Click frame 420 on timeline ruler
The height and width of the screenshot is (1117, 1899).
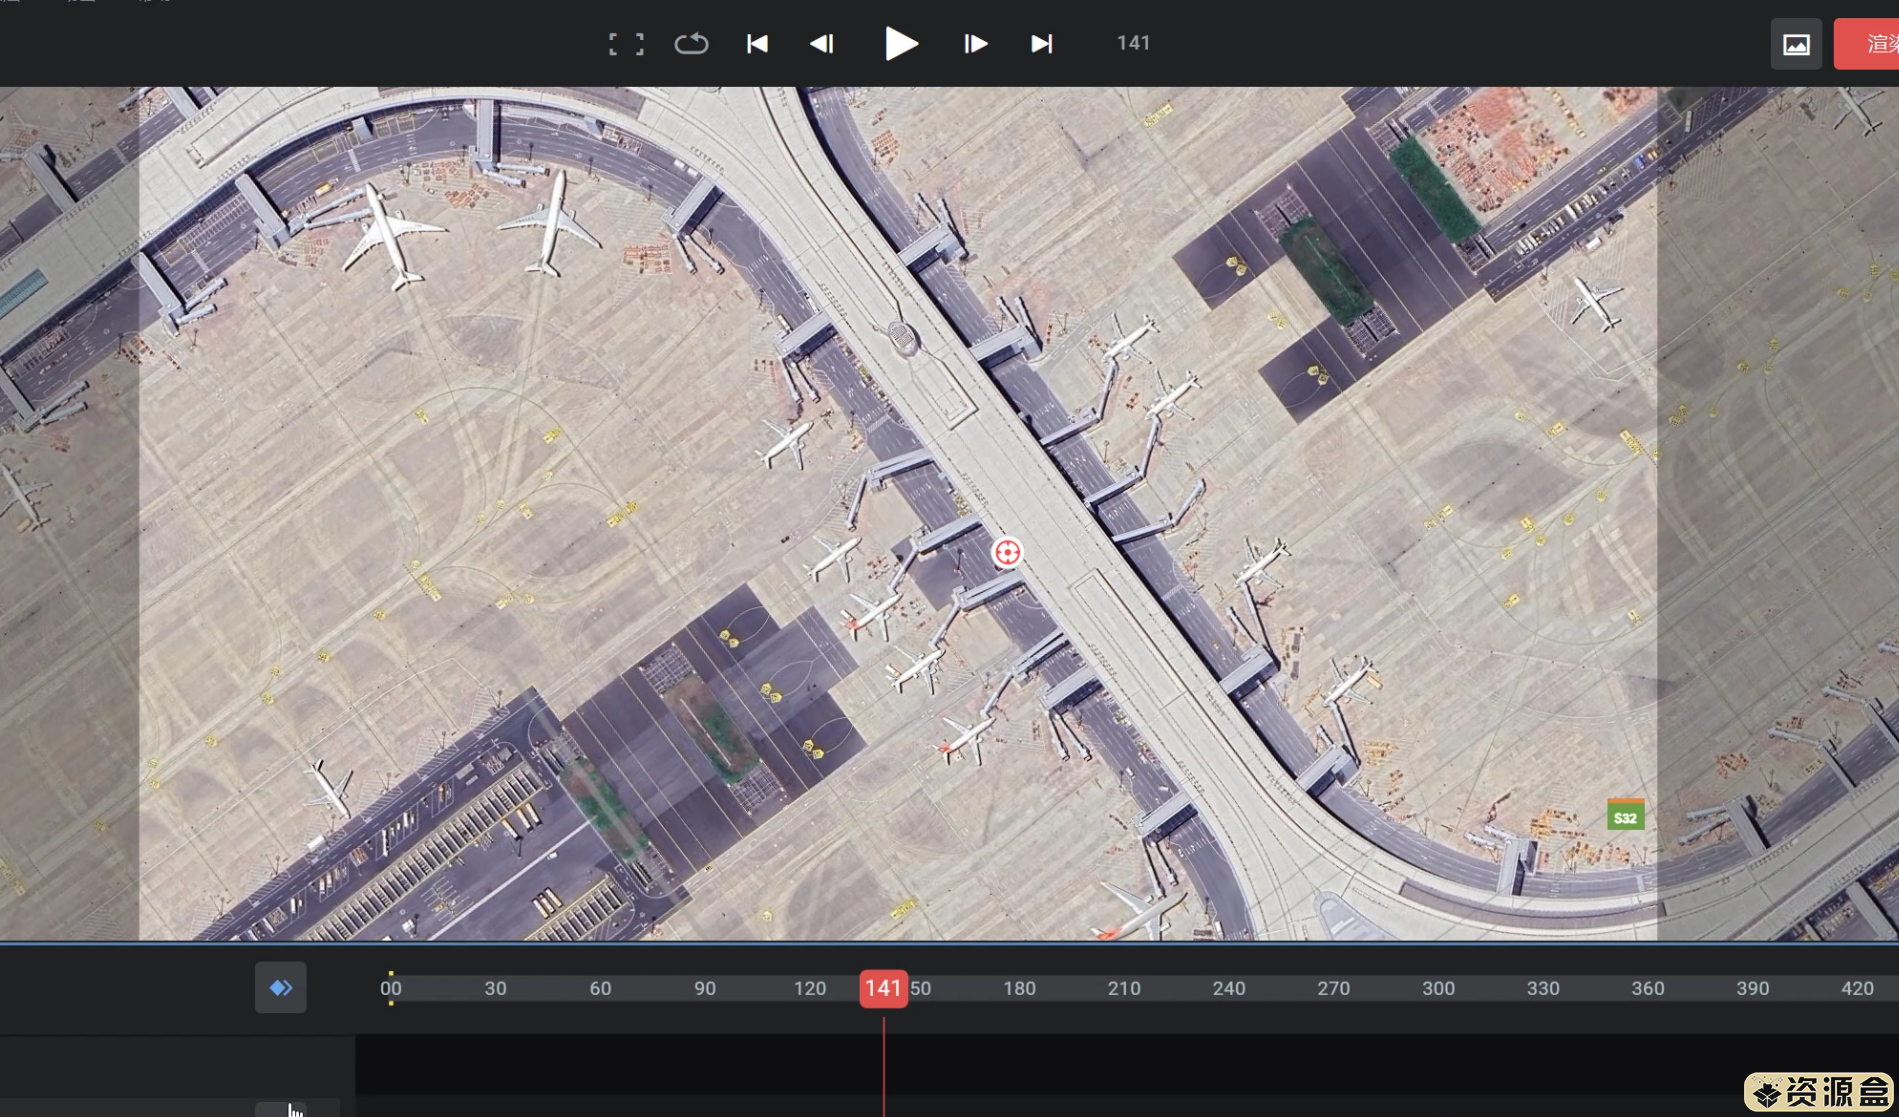pyautogui.click(x=1857, y=988)
